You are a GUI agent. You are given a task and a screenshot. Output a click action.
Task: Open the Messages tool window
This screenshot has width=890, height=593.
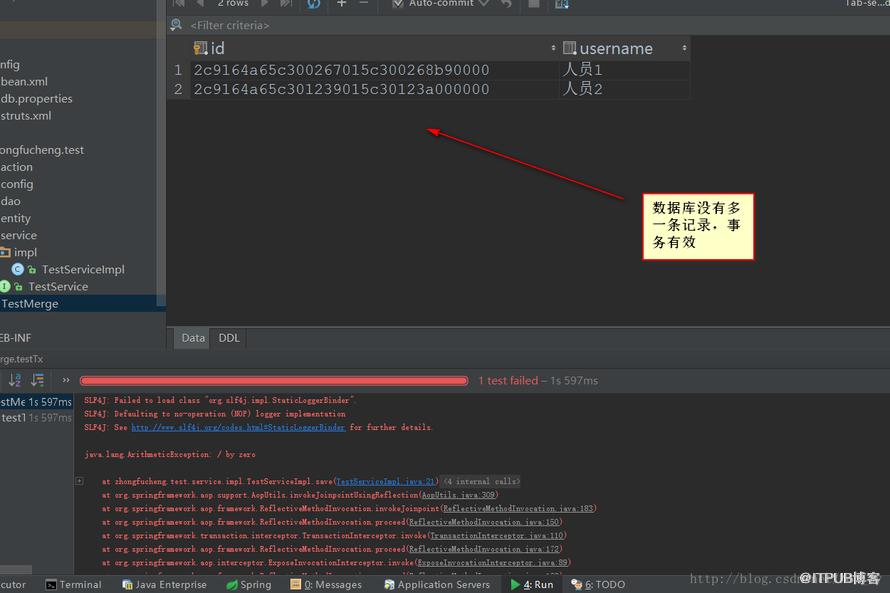tap(326, 584)
